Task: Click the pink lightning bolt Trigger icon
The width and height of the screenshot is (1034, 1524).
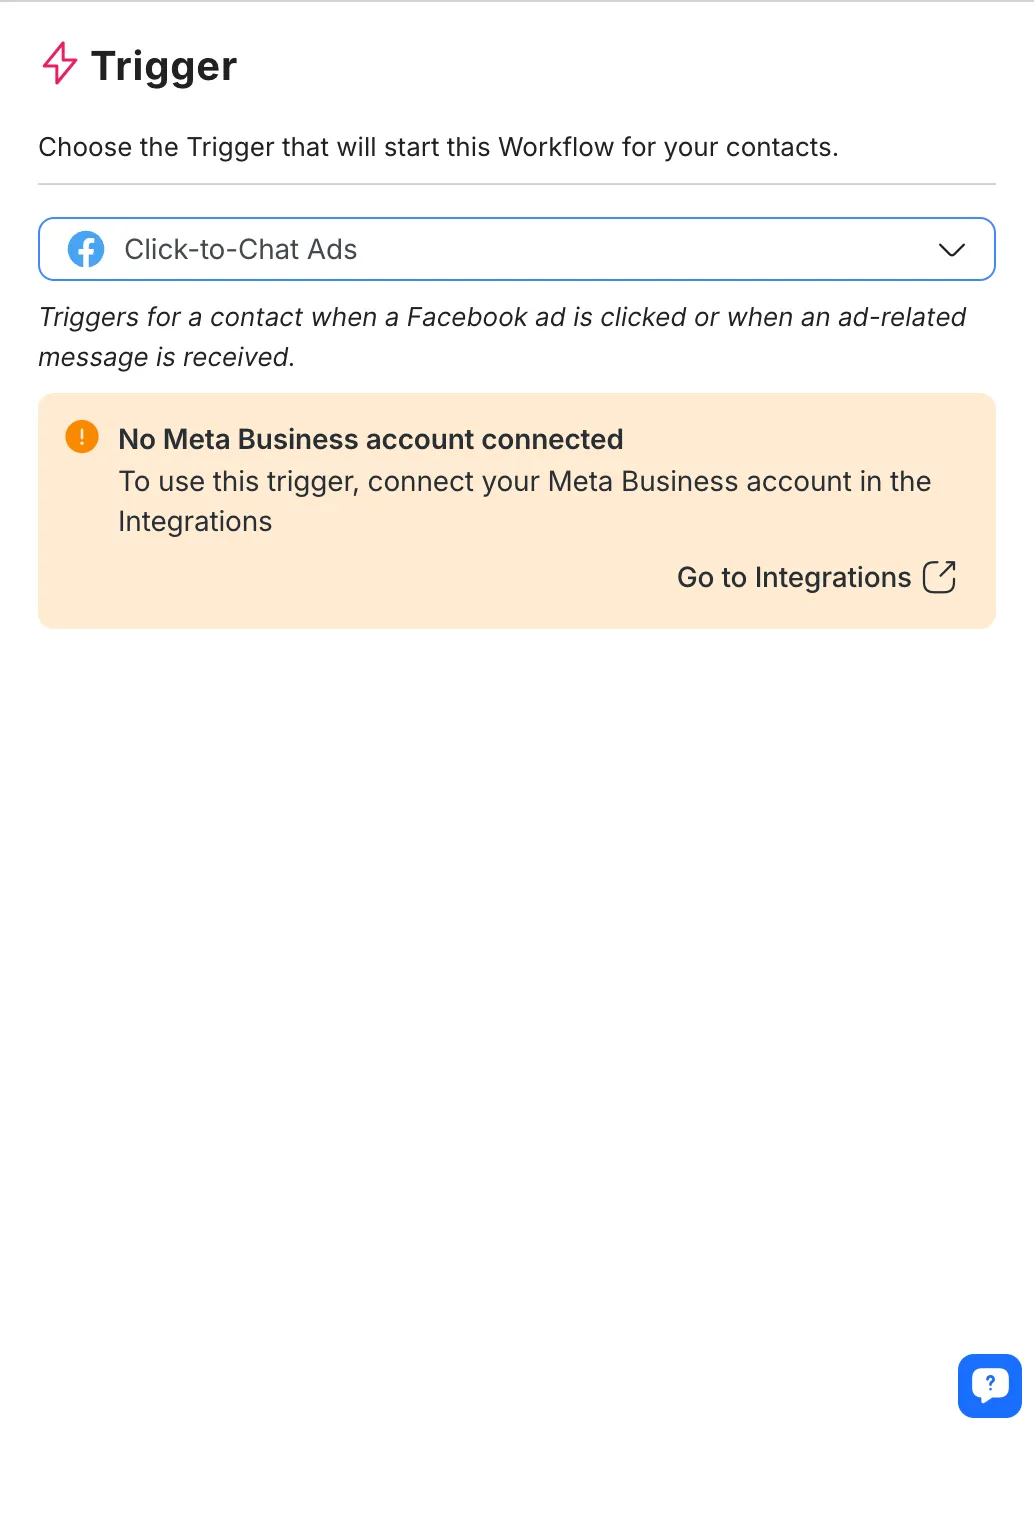Action: [59, 63]
